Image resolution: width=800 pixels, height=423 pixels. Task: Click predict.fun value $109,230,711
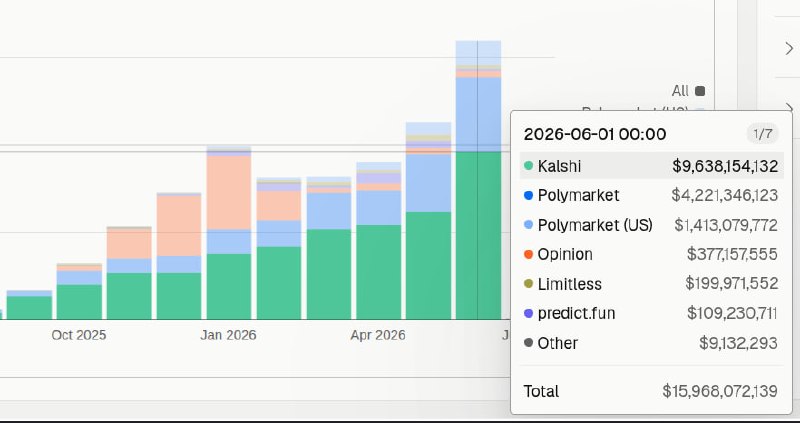pyautogui.click(x=732, y=313)
